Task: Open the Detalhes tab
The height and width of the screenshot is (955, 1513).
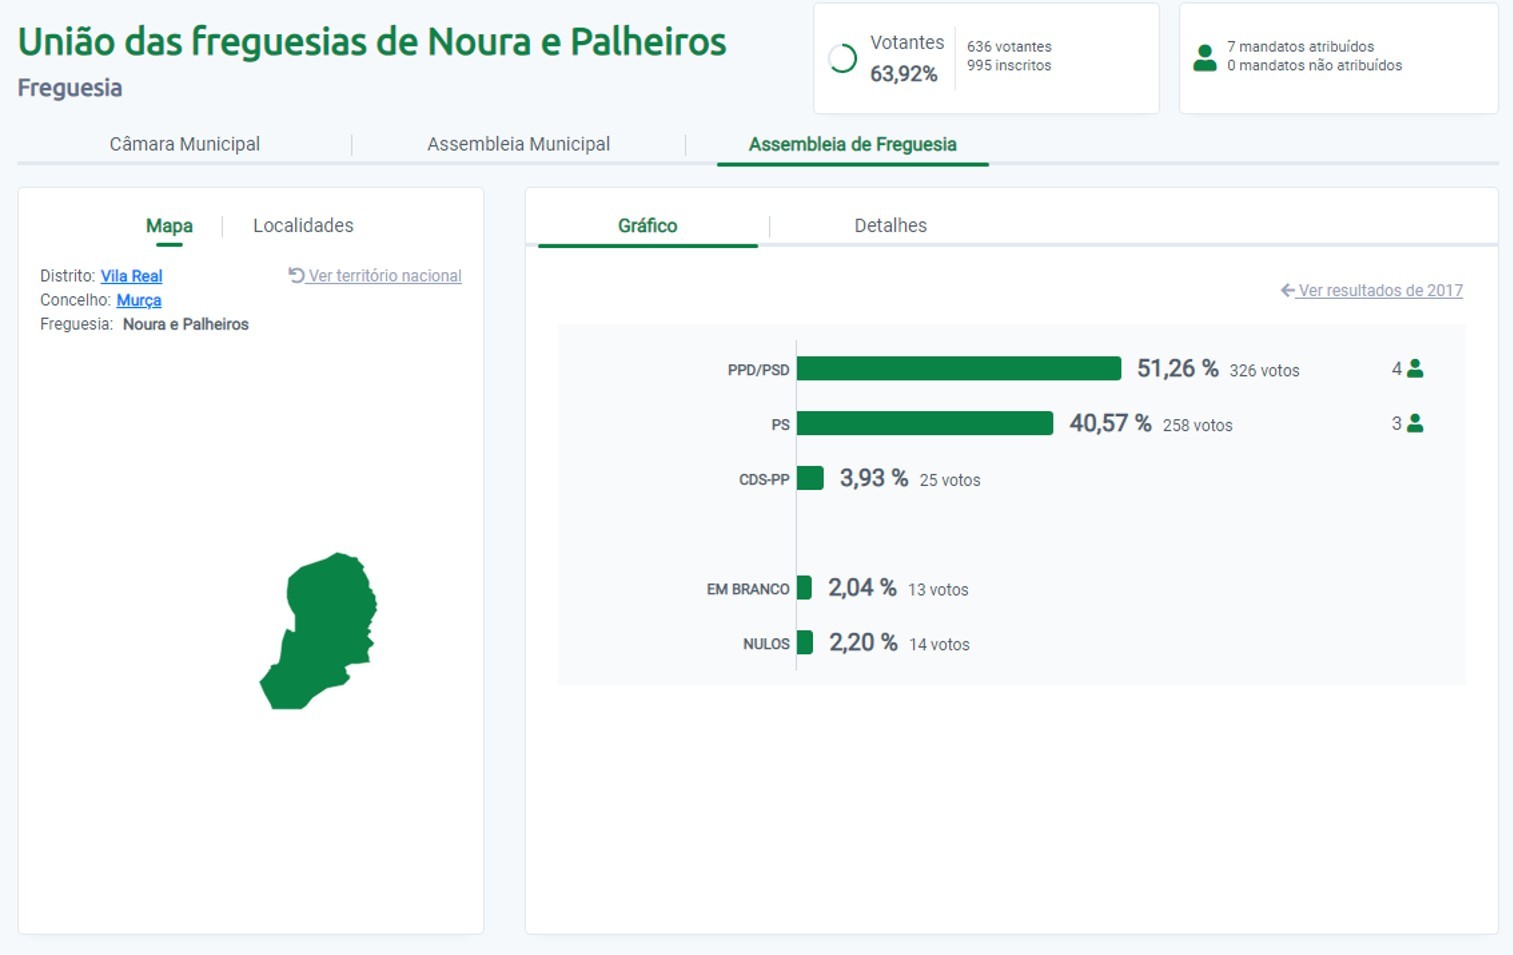Action: (x=890, y=226)
